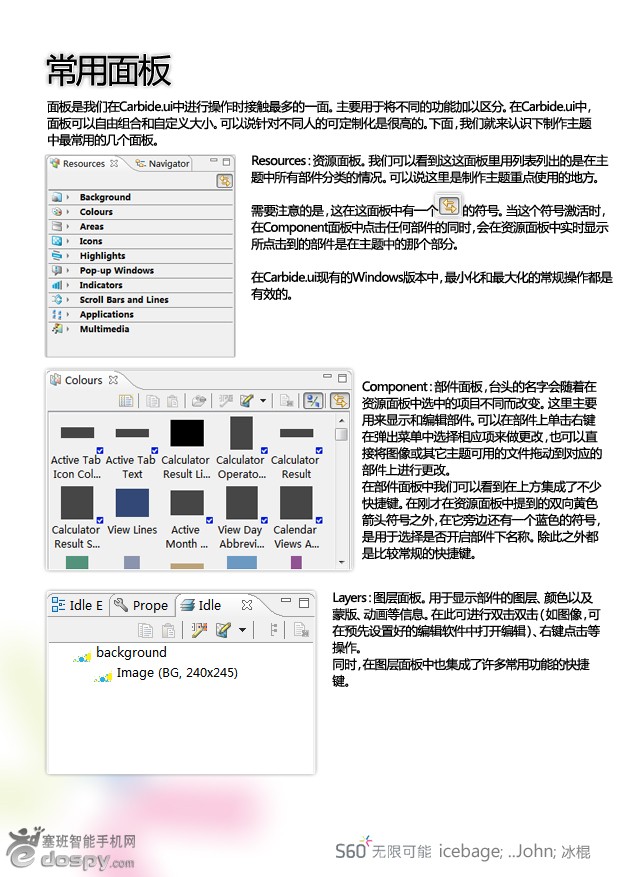Click the Areas category icon in Resources

tap(56, 227)
